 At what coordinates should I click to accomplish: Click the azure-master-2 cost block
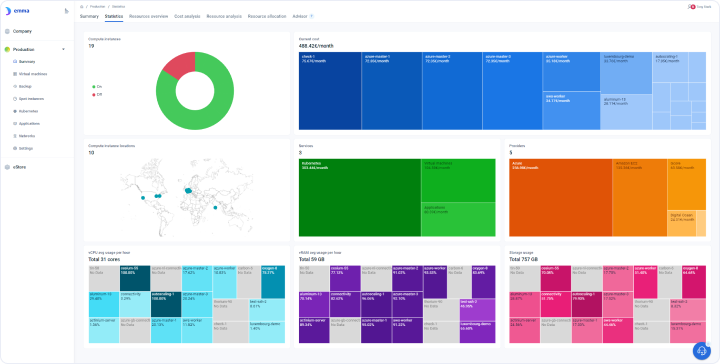coord(452,91)
